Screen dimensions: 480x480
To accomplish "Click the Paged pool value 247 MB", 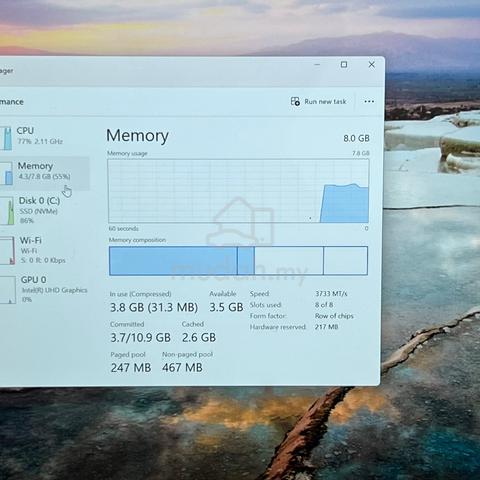I will [x=131, y=368].
